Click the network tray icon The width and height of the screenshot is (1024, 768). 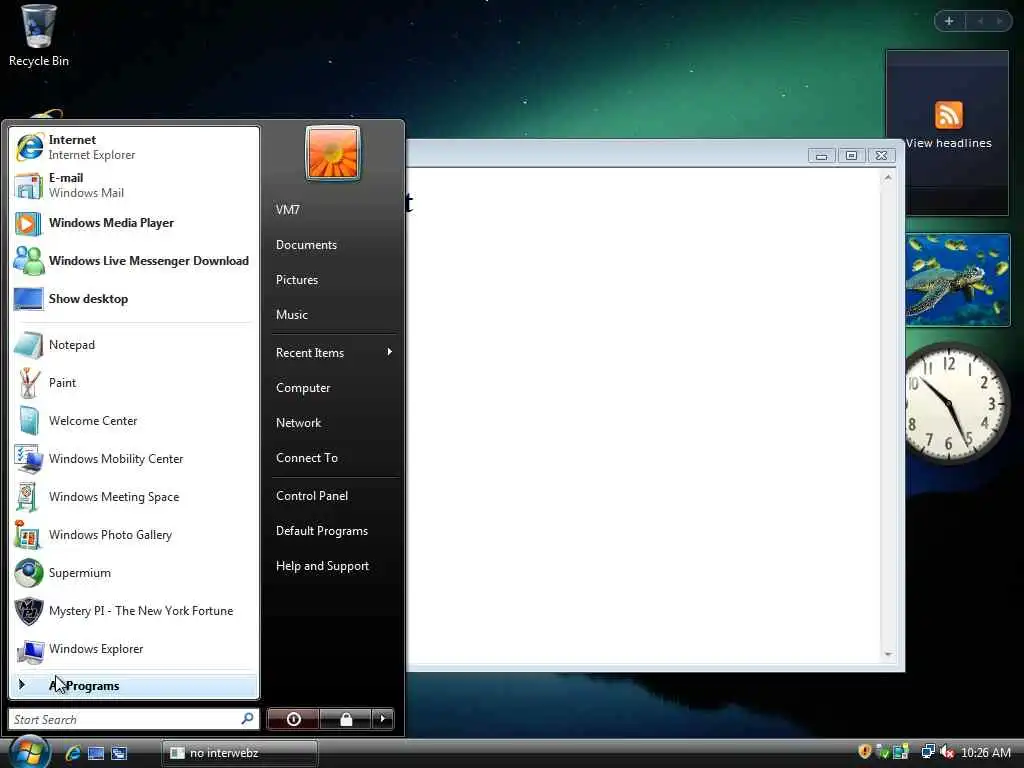(928, 752)
